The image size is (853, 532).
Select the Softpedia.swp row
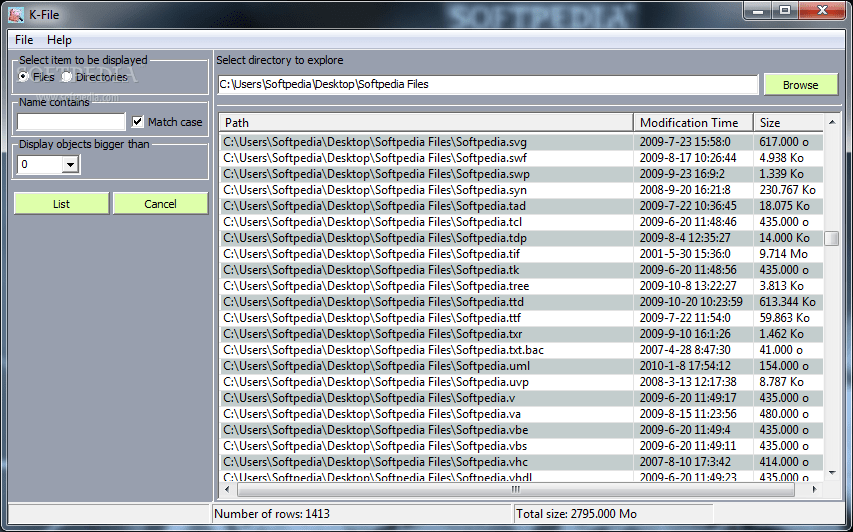point(521,174)
